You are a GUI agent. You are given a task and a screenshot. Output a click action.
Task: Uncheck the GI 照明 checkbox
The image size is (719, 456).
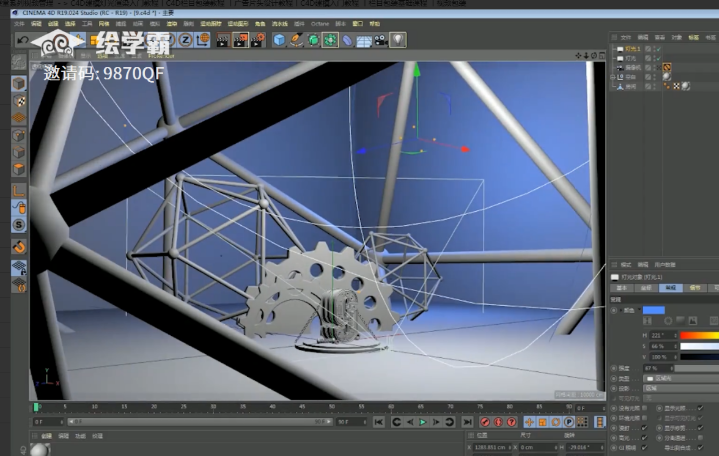click(x=645, y=447)
